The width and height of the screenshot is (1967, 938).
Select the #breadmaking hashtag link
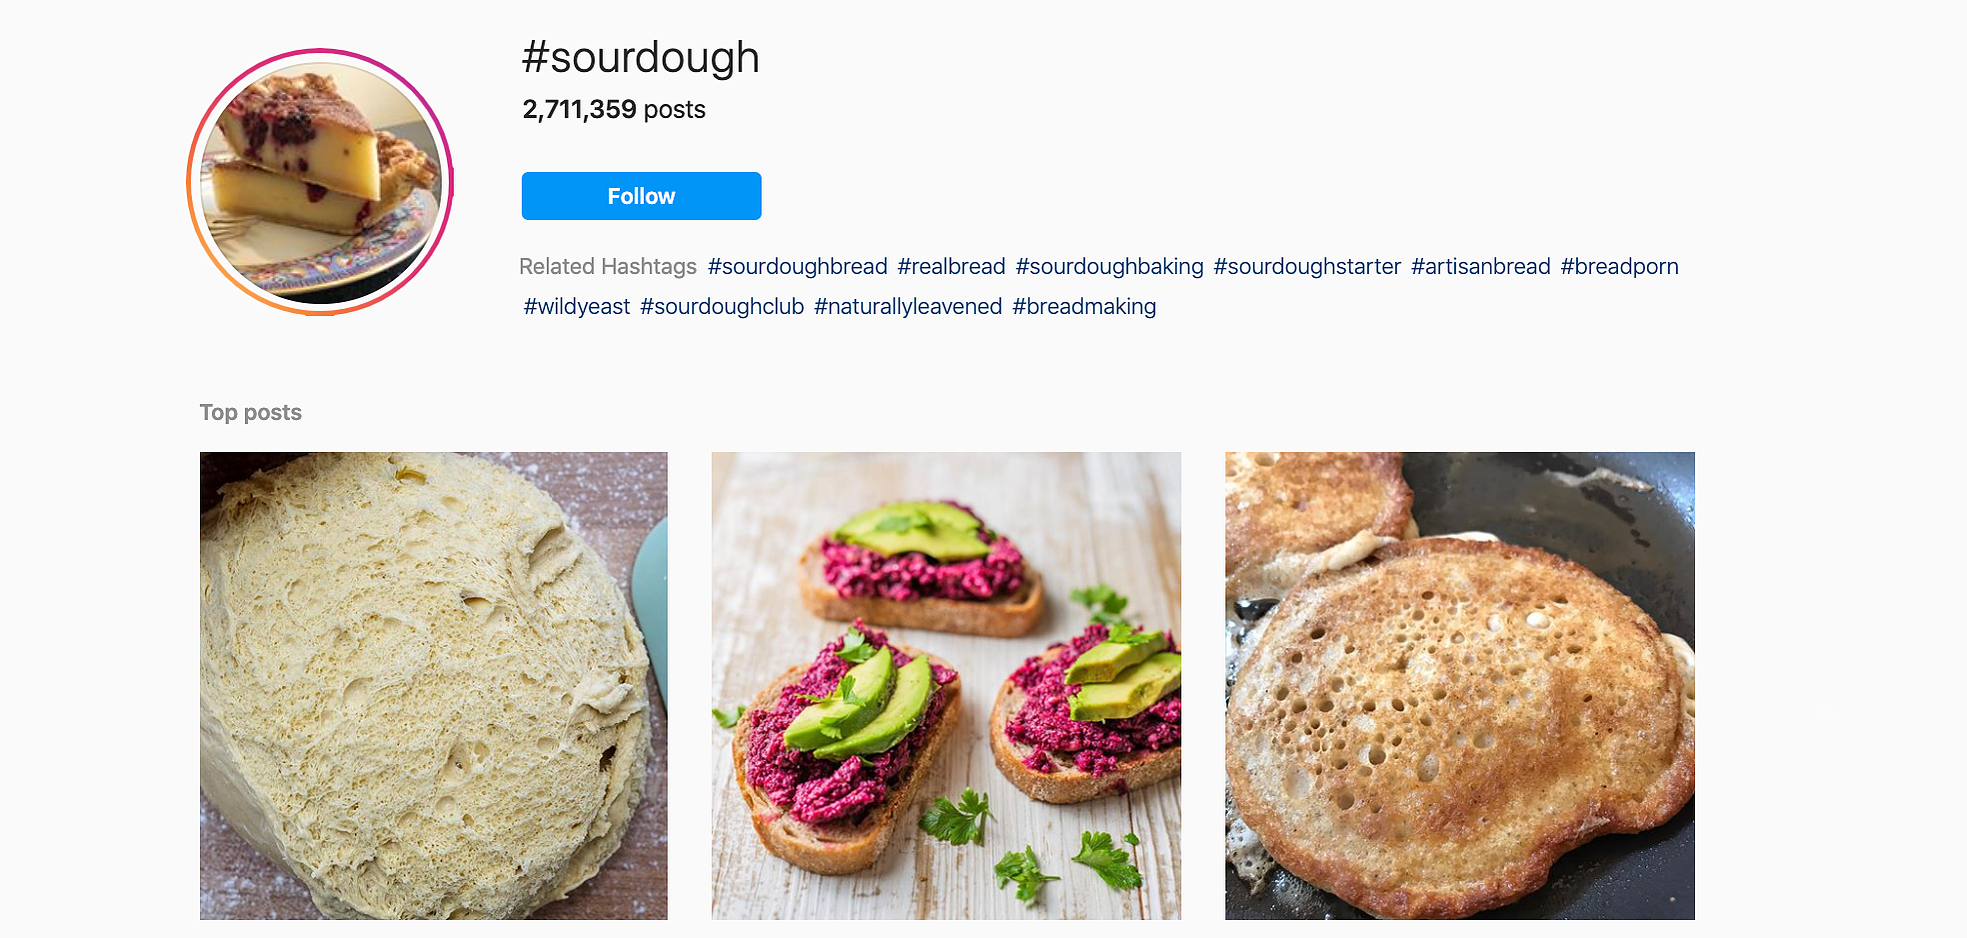tap(1084, 306)
